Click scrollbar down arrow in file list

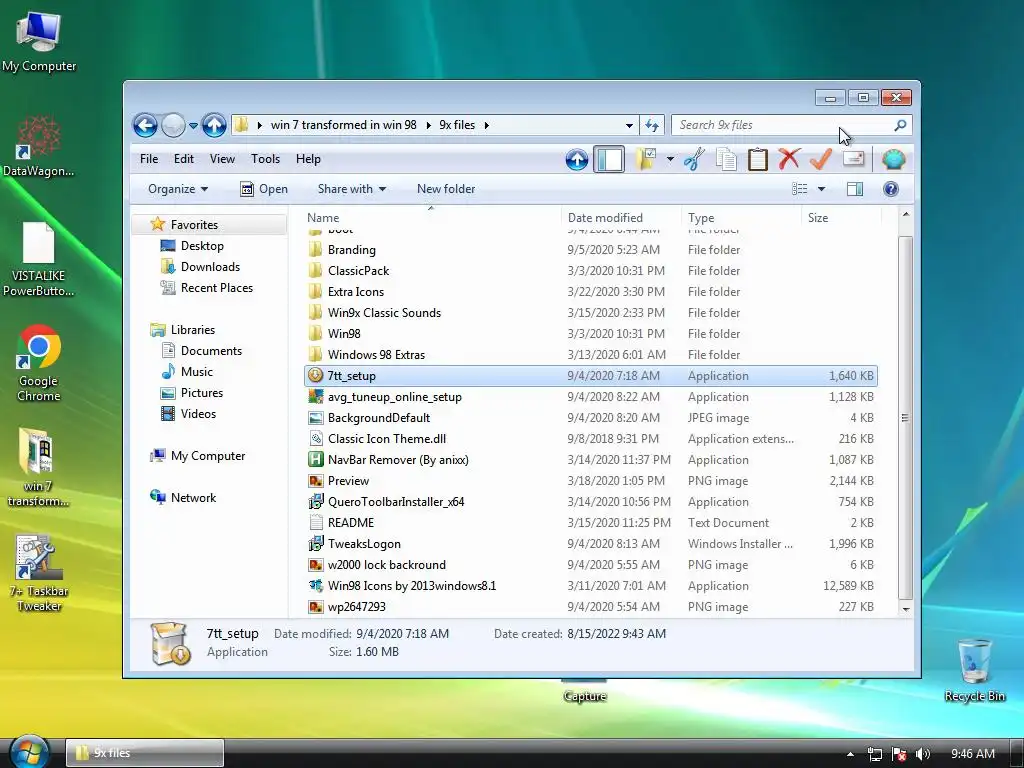click(x=905, y=608)
